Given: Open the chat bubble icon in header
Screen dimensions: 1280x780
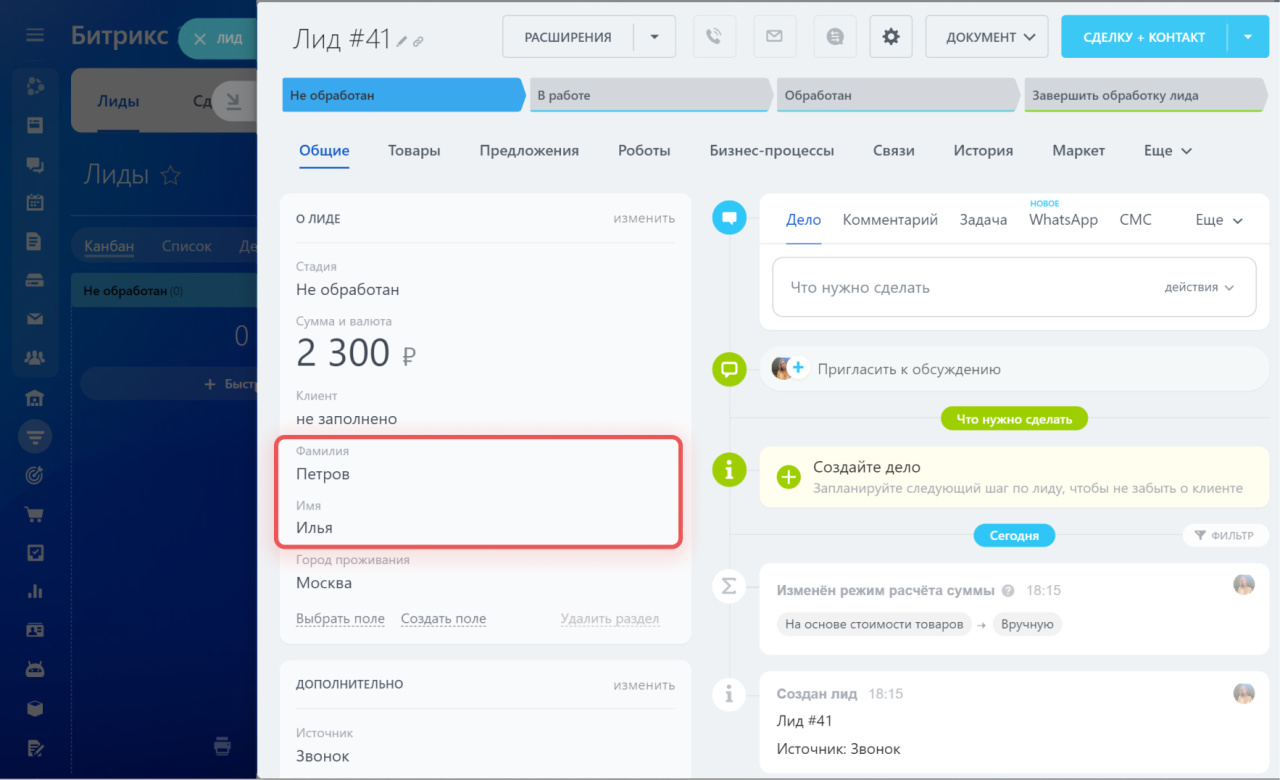Looking at the screenshot, I should click(835, 37).
